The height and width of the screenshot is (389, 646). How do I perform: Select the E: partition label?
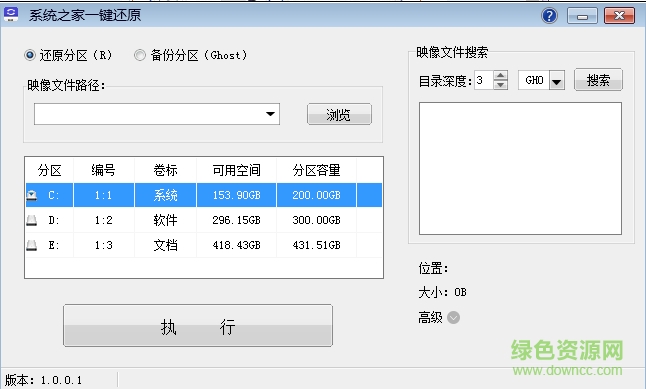coord(54,246)
